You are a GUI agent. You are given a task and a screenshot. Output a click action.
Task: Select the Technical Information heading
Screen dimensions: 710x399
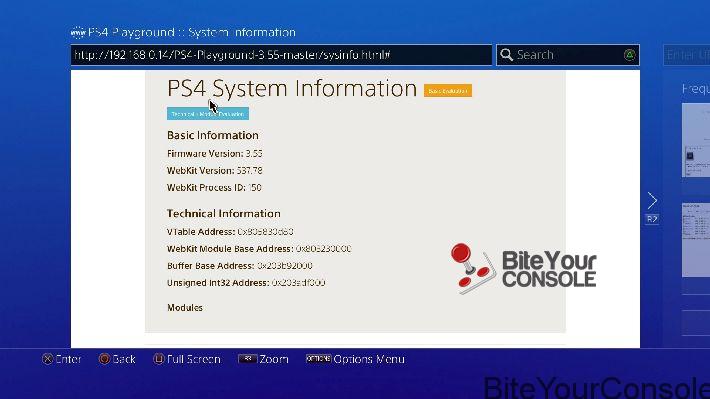[224, 213]
